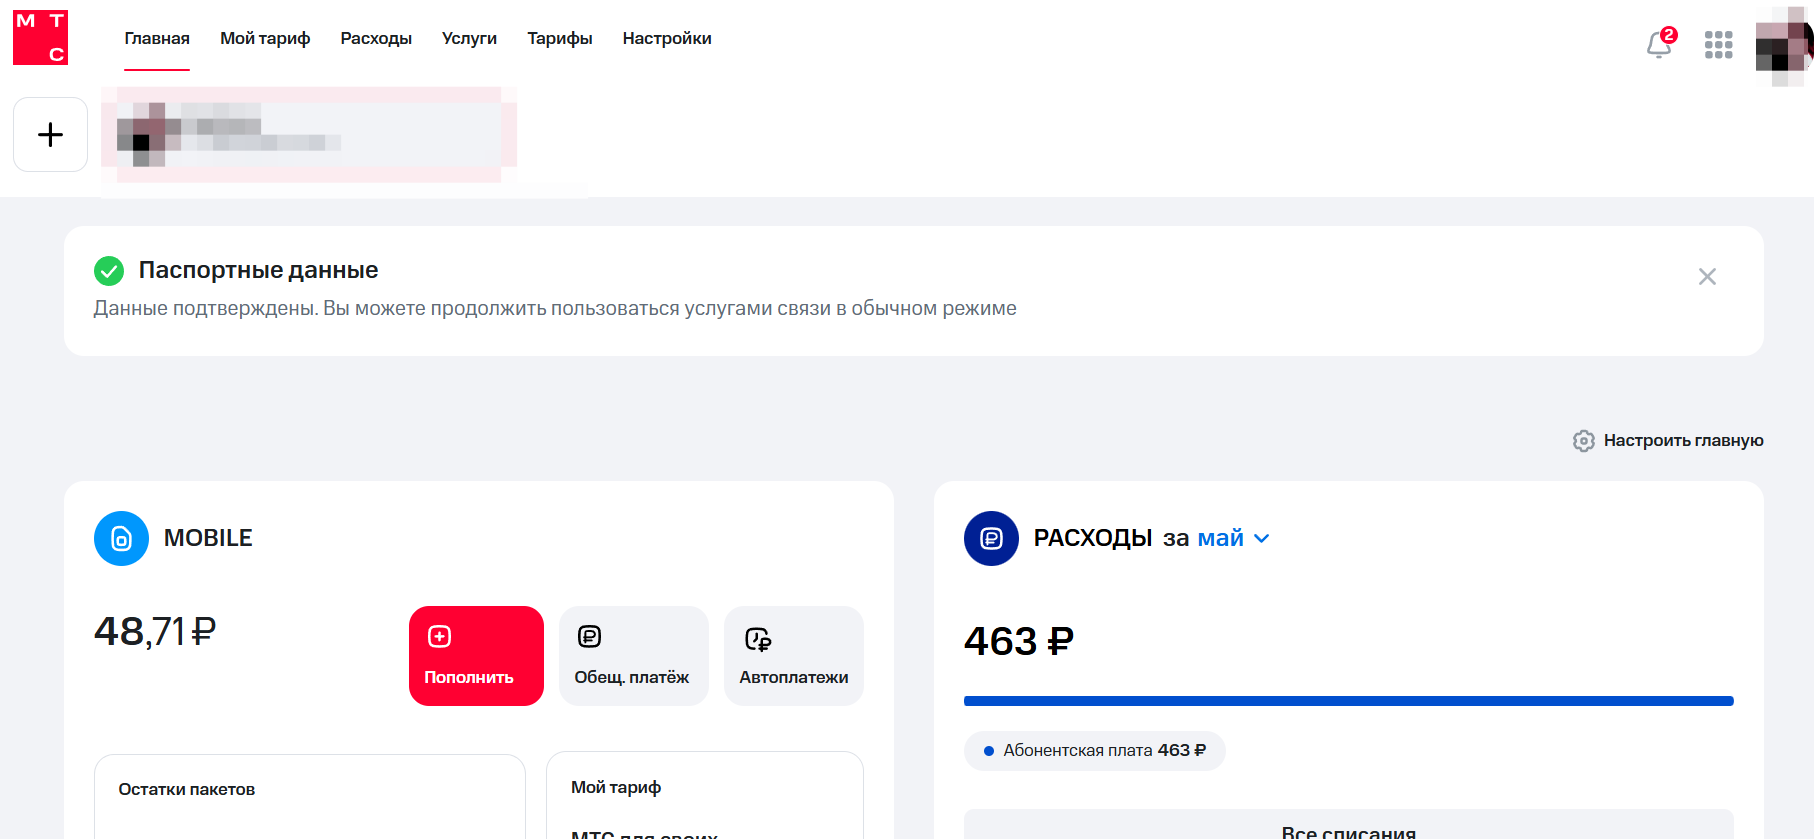Open the Остатки пакетов card
Screen dimensions: 1814x839
click(309, 797)
